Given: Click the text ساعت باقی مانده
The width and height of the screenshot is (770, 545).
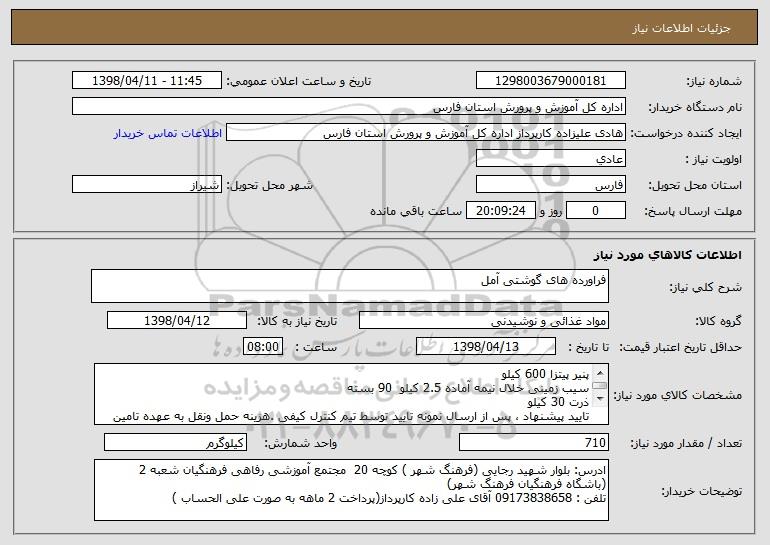Looking at the screenshot, I should pos(416,211).
